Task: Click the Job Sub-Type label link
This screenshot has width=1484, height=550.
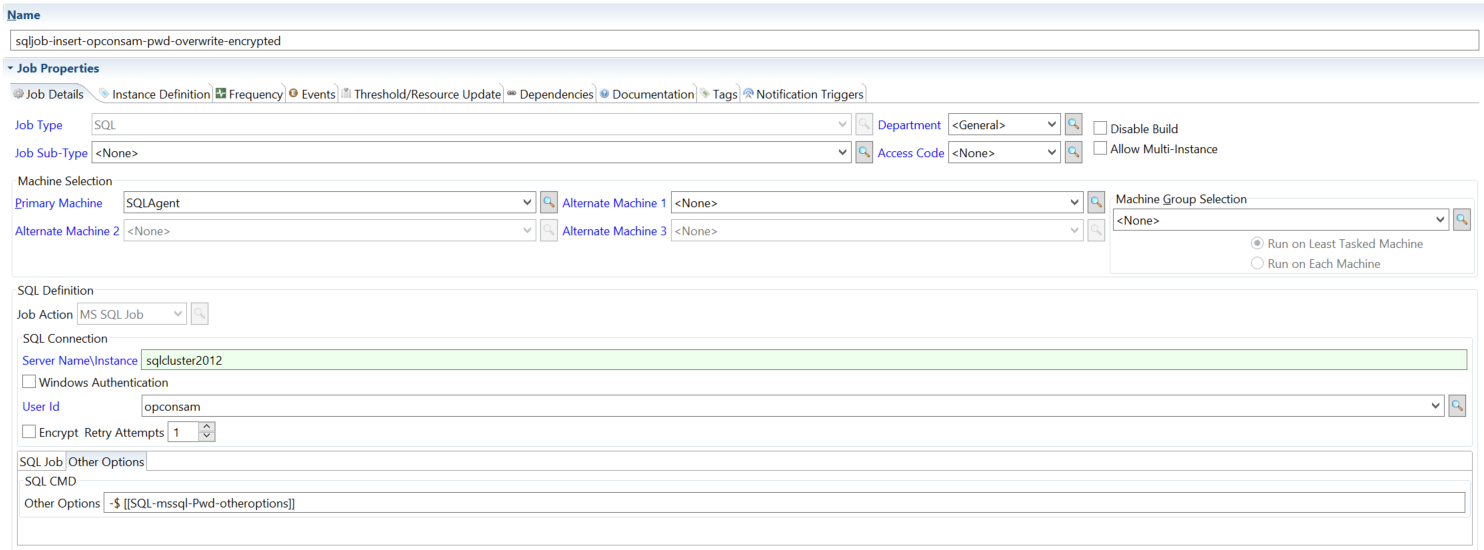Action: click(51, 153)
